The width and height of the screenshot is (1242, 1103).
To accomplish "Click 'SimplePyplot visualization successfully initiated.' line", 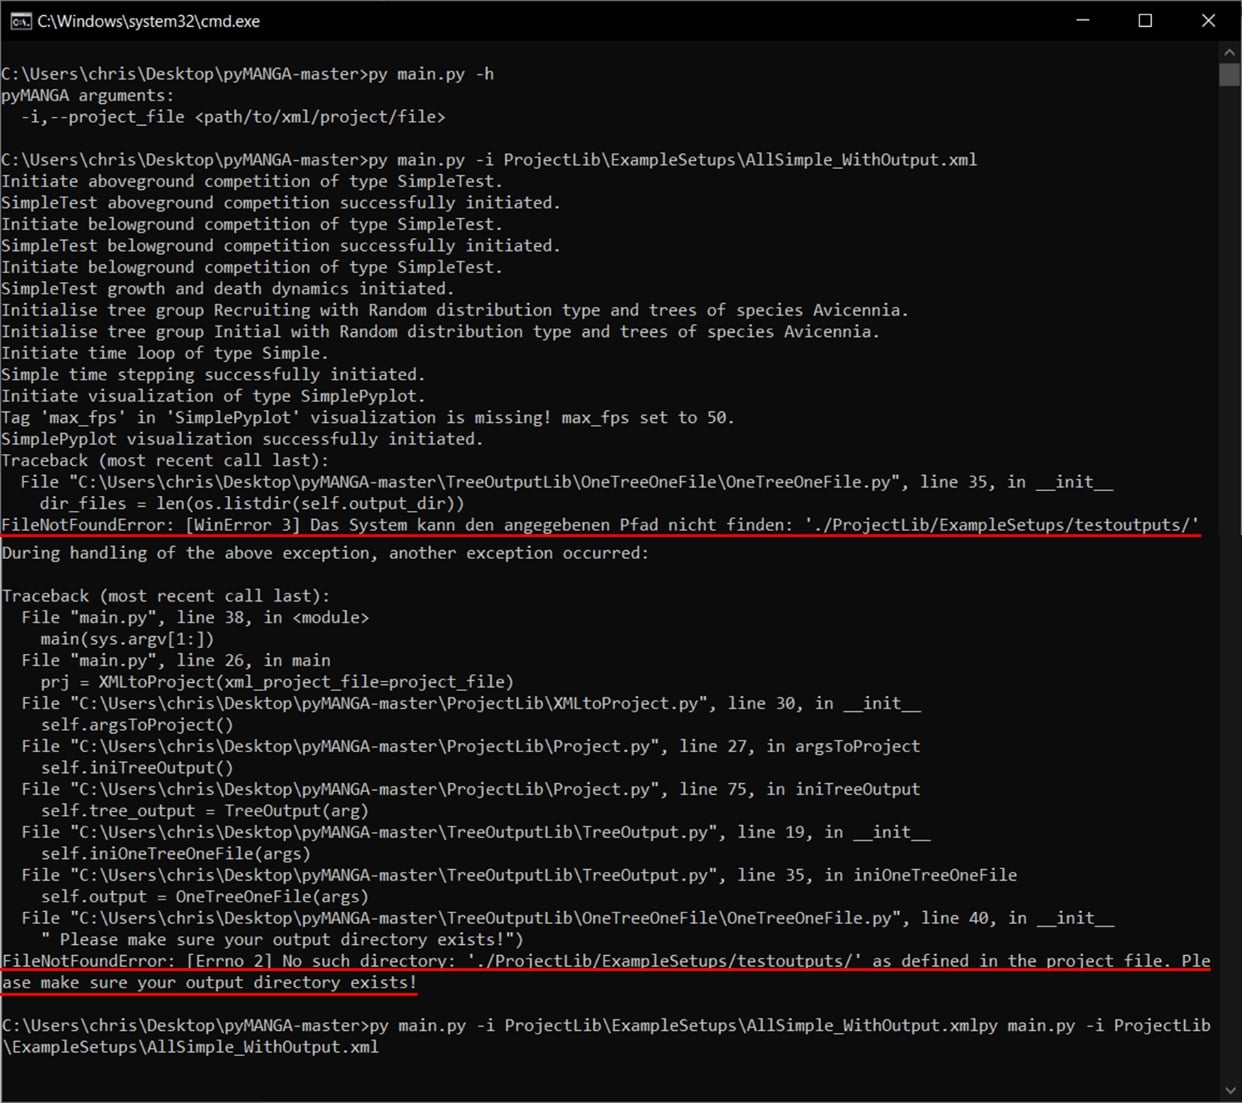I will click(x=242, y=439).
